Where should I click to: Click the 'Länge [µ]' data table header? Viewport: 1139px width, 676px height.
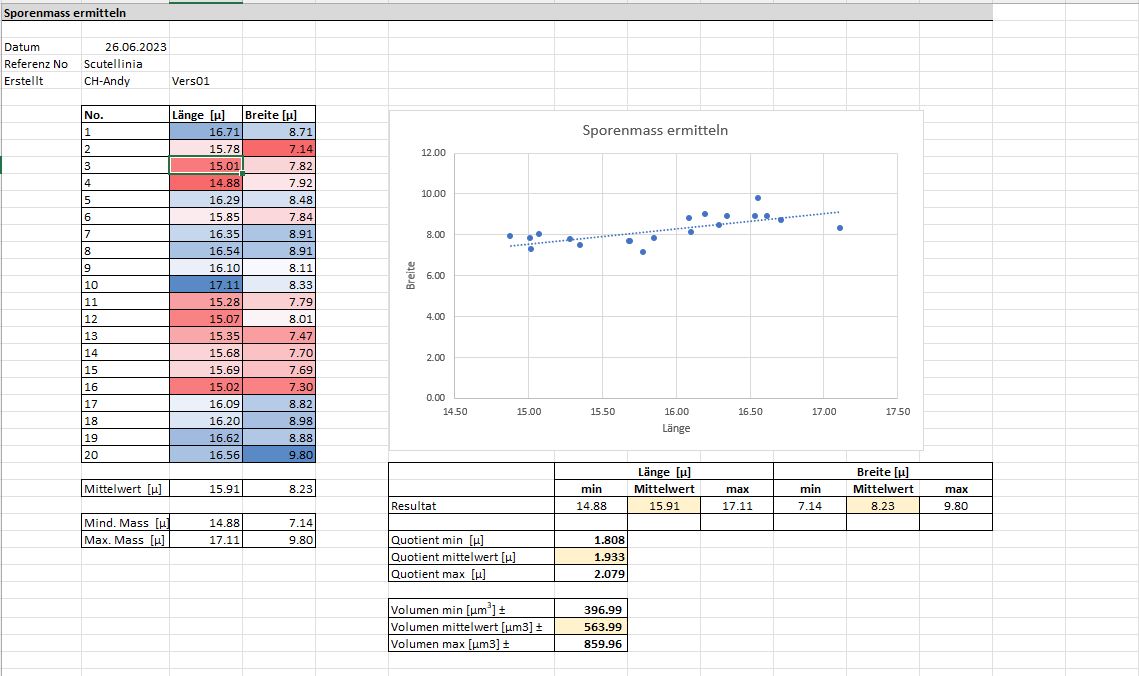205,115
